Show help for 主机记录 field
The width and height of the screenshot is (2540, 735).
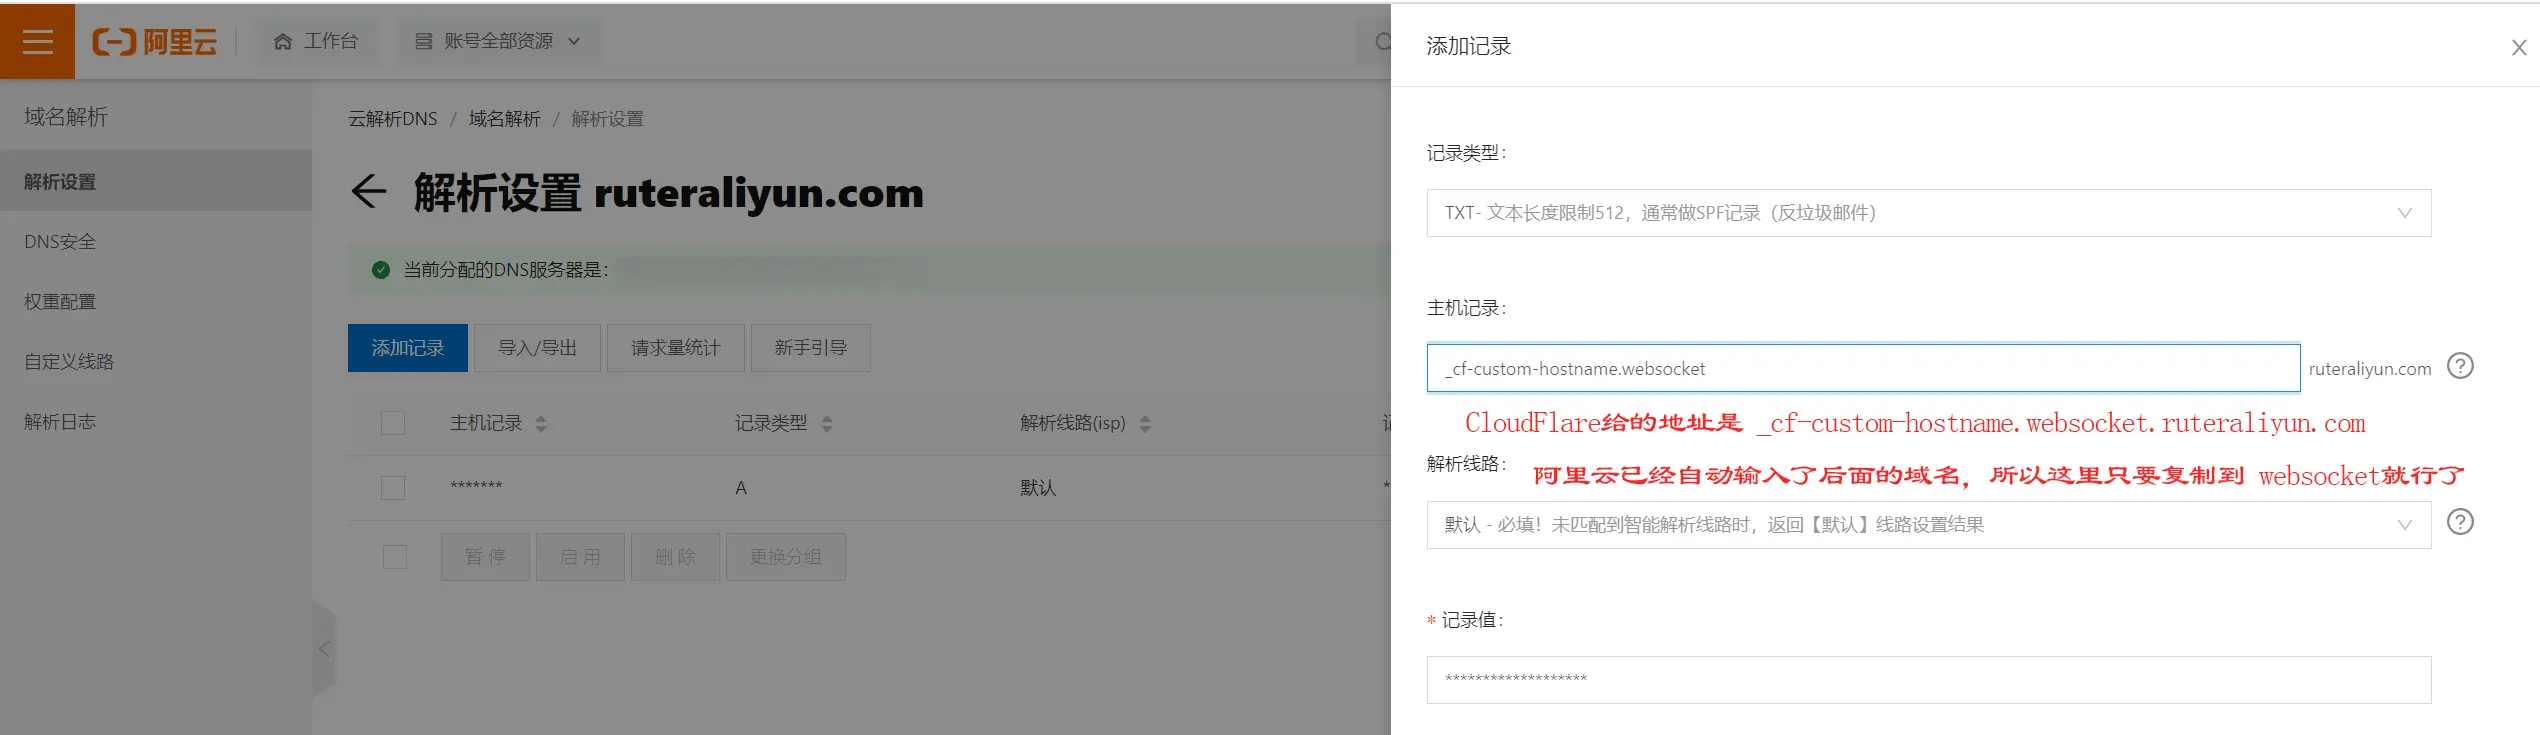click(2460, 366)
